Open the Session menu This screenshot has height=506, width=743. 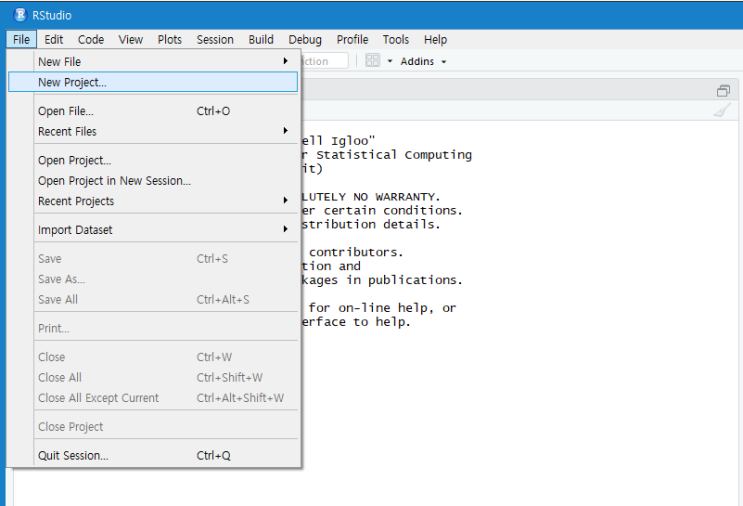click(x=215, y=40)
